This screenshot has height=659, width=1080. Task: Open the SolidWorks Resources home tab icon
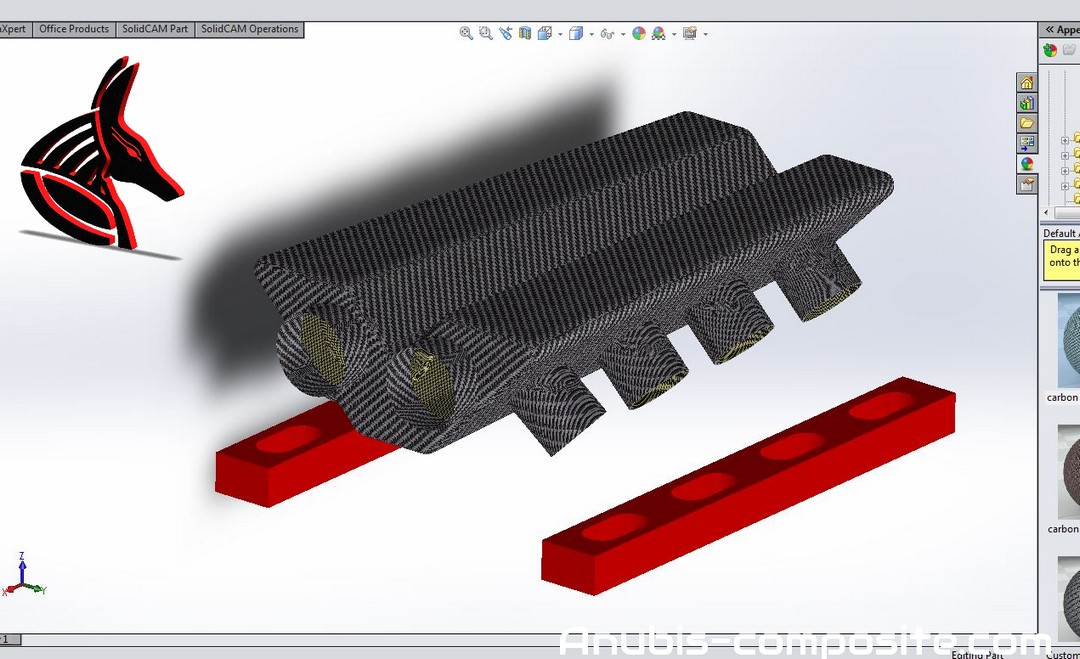(x=1026, y=83)
